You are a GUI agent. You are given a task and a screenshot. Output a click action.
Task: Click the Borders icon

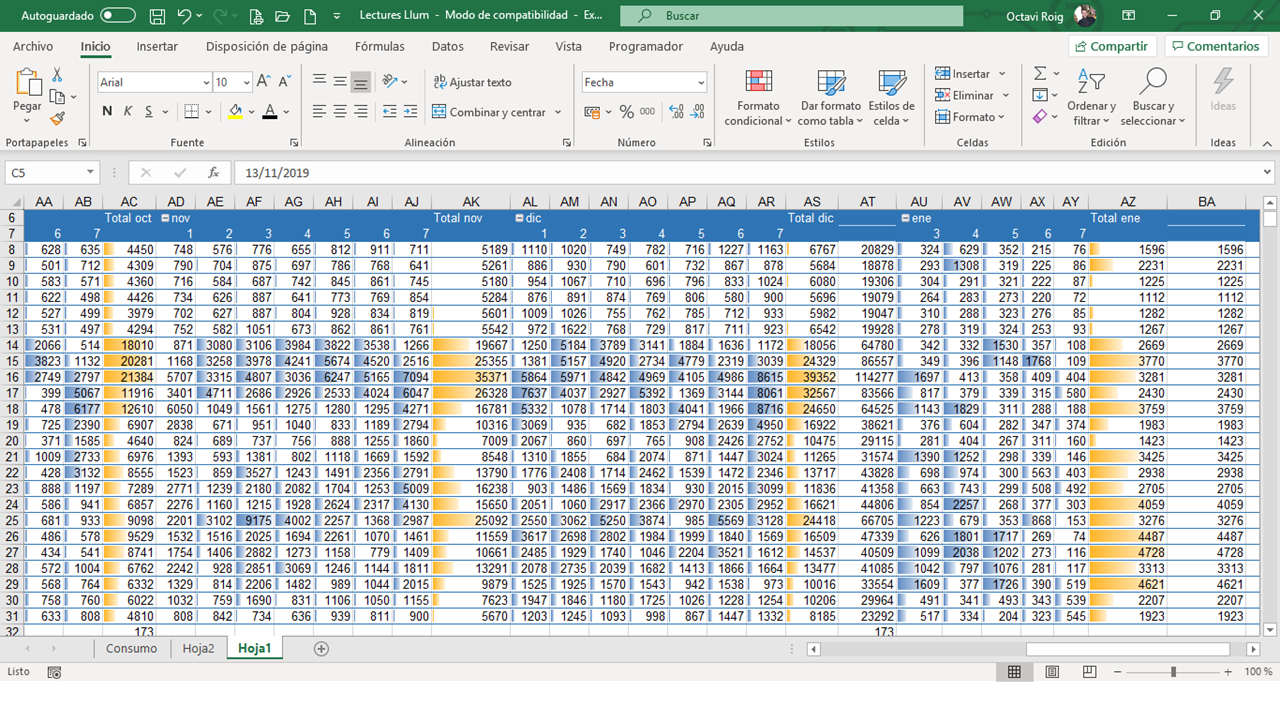192,112
